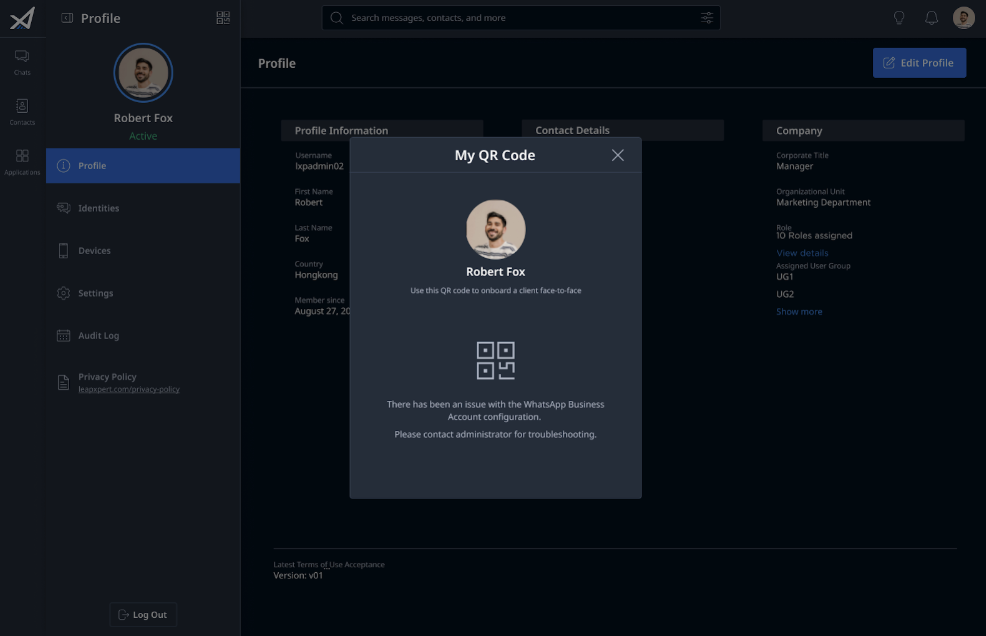Click the Active status label

[x=143, y=136]
